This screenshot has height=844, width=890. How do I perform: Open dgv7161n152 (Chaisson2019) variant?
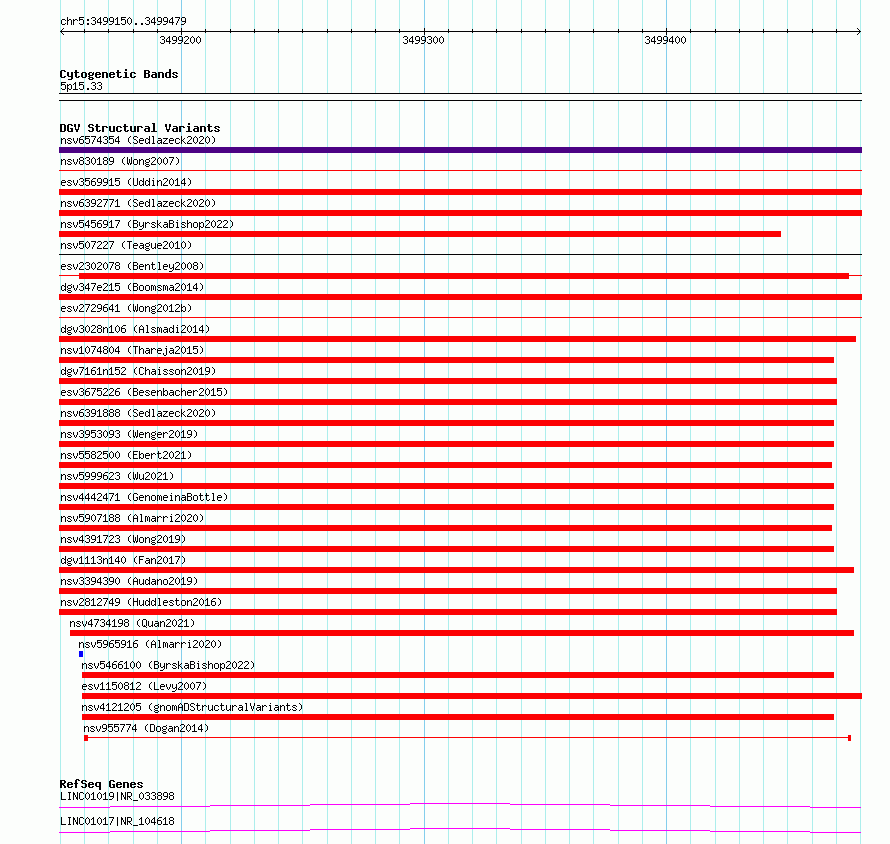coord(138,371)
